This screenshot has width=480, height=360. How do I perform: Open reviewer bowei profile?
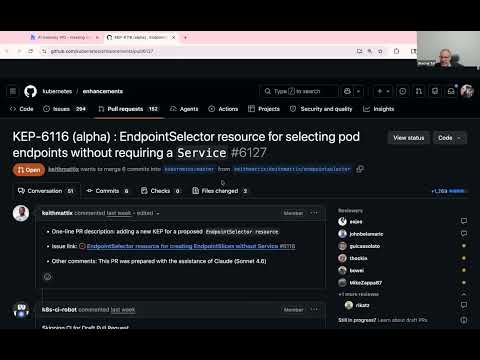point(356,270)
